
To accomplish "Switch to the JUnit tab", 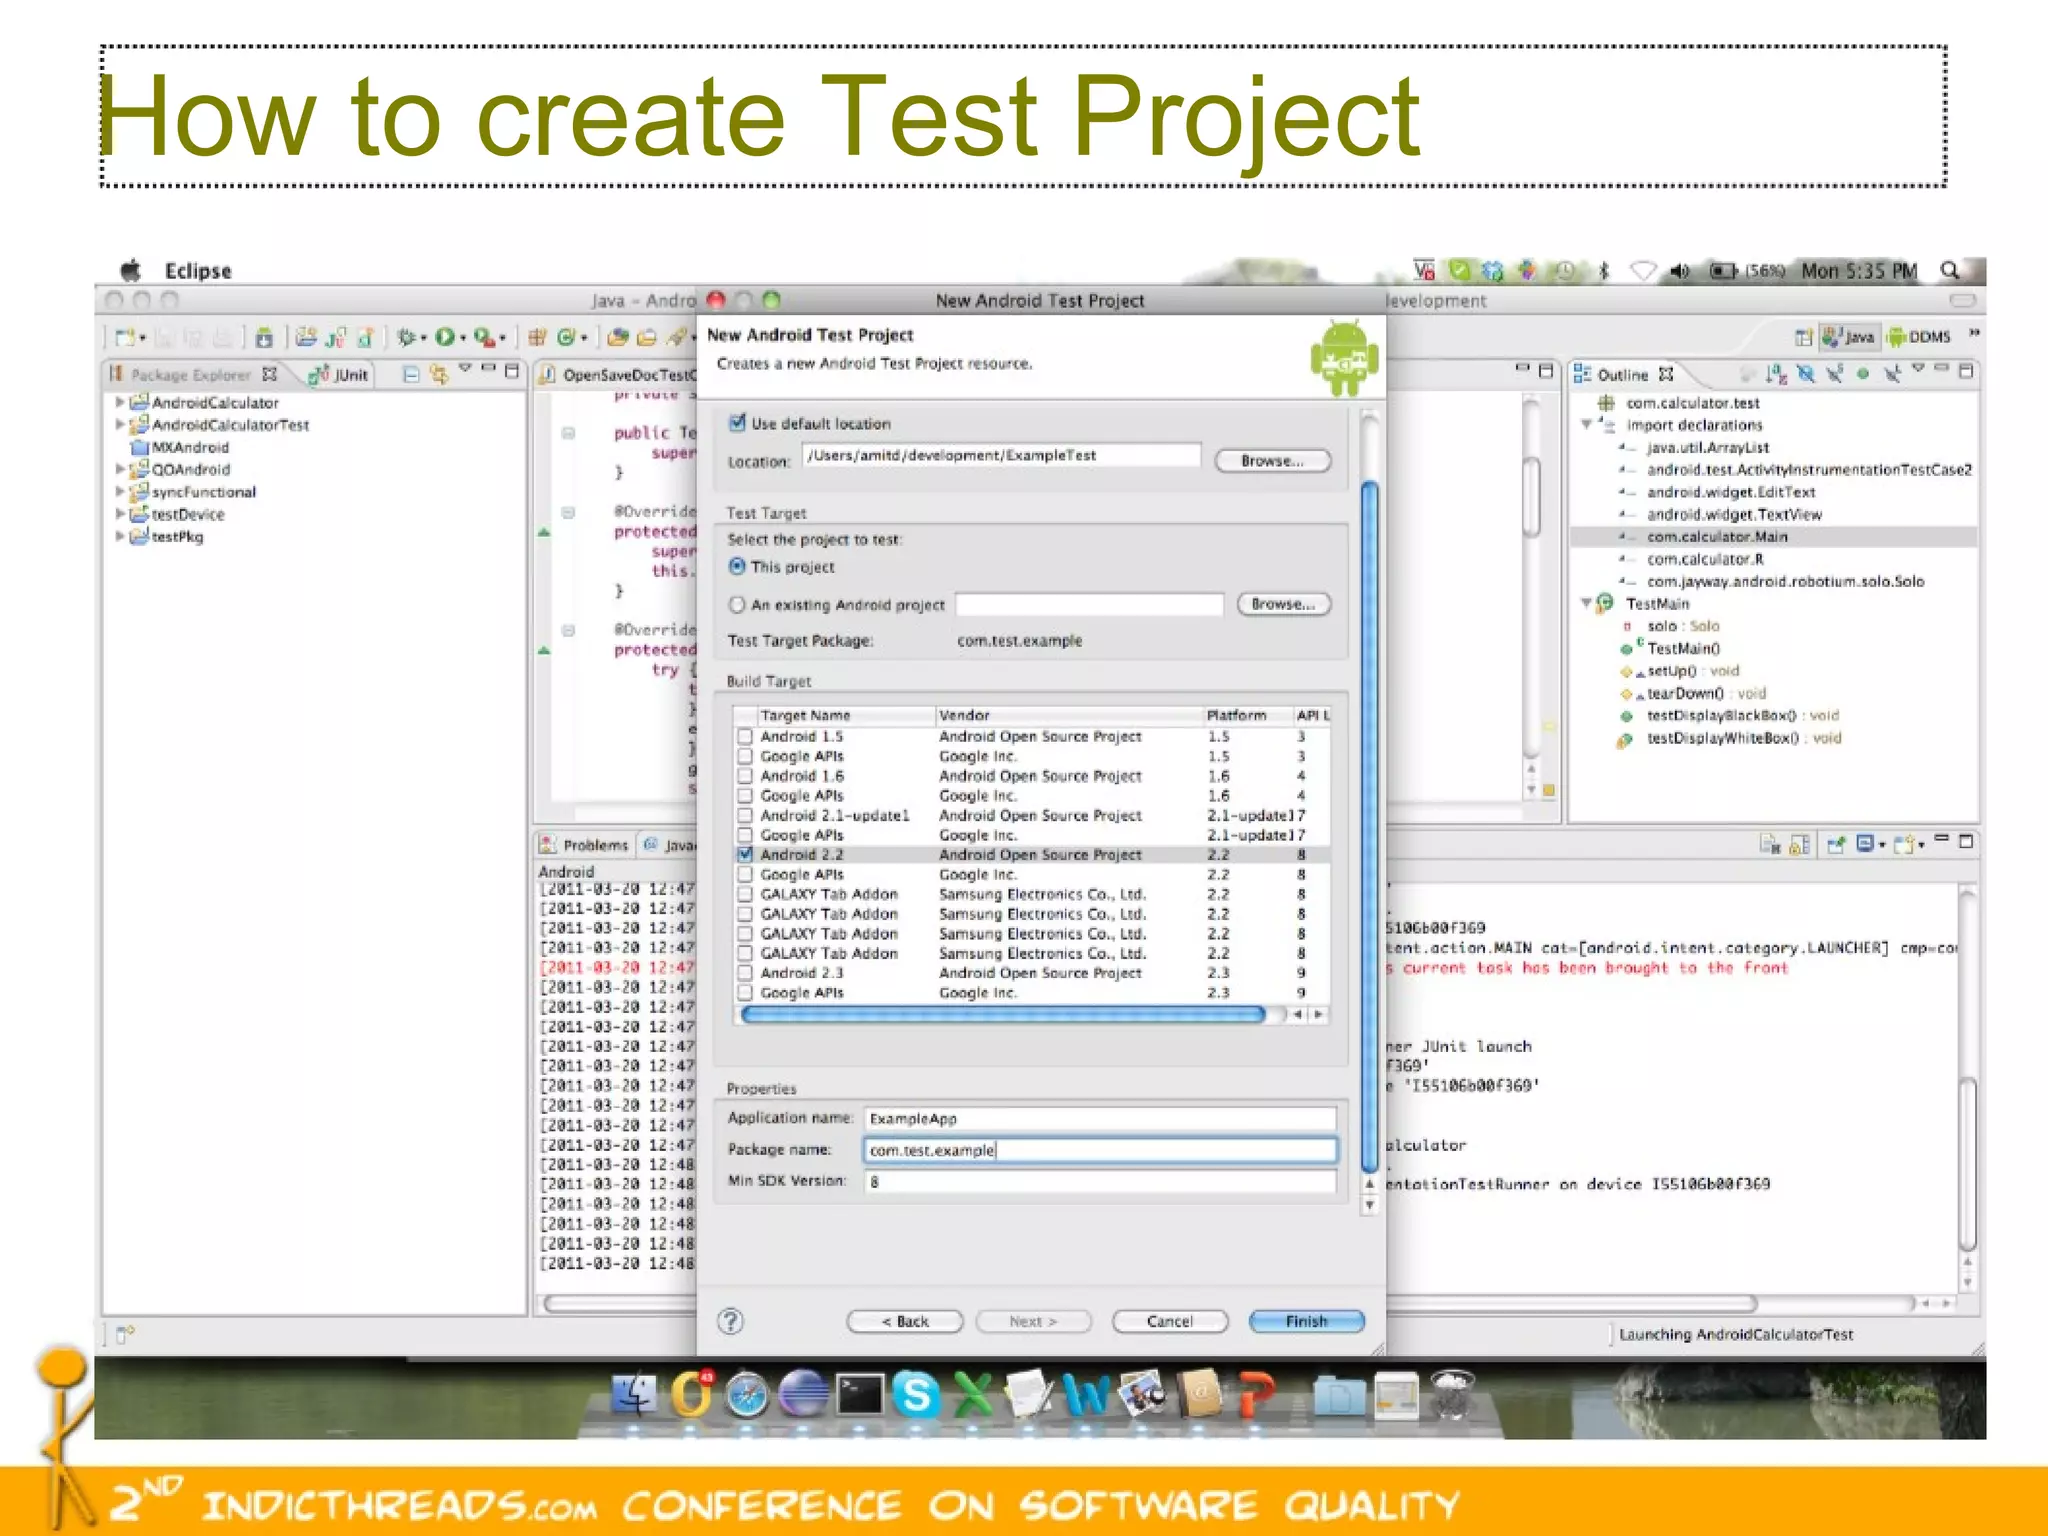I will (x=341, y=375).
